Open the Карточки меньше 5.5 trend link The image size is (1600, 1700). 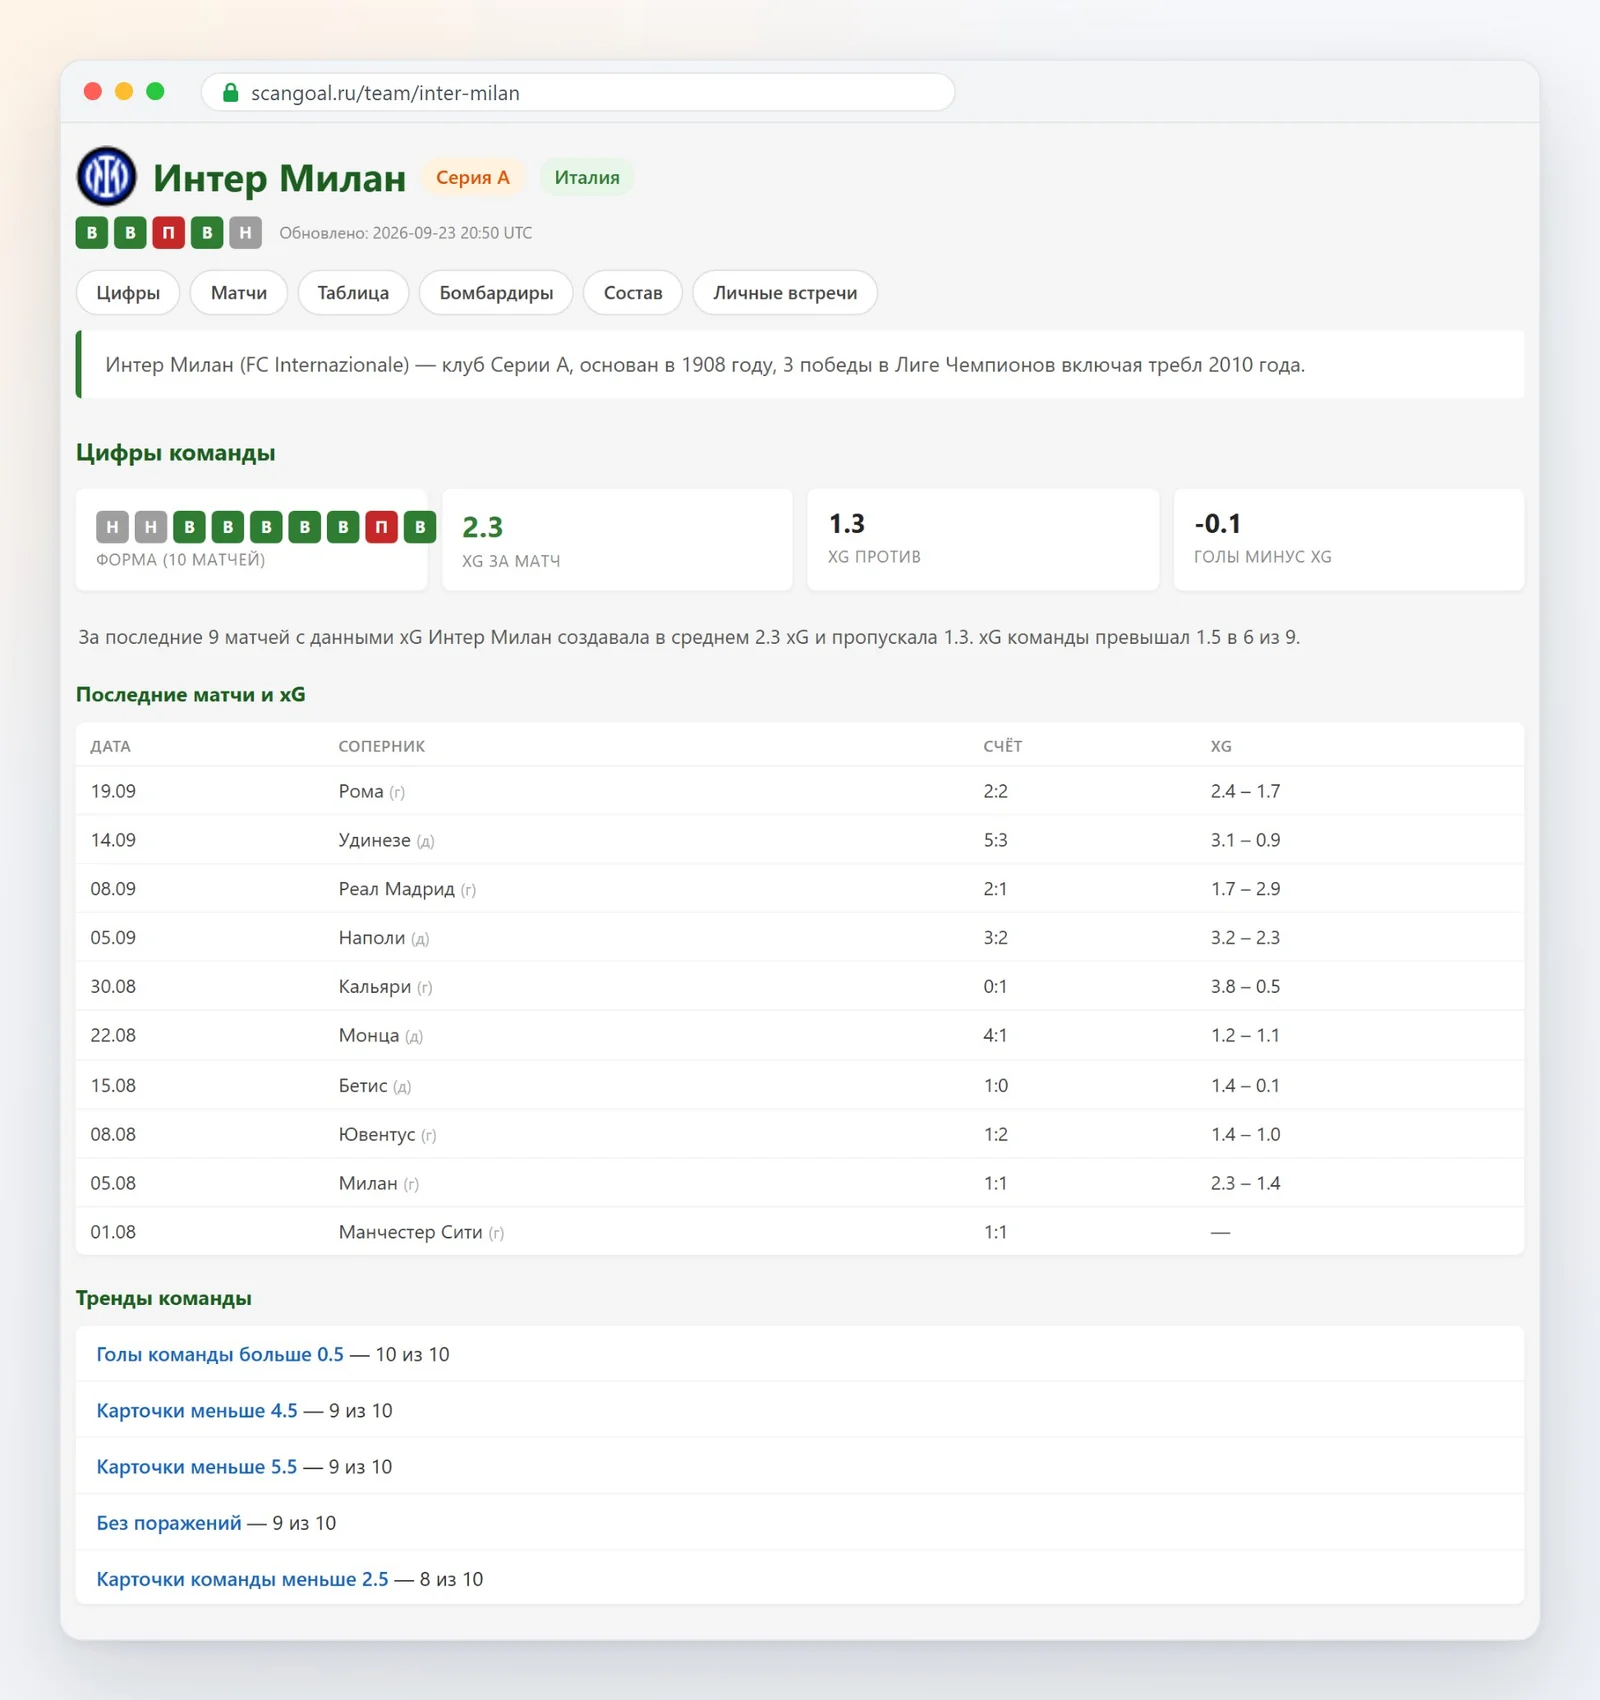(x=197, y=1466)
